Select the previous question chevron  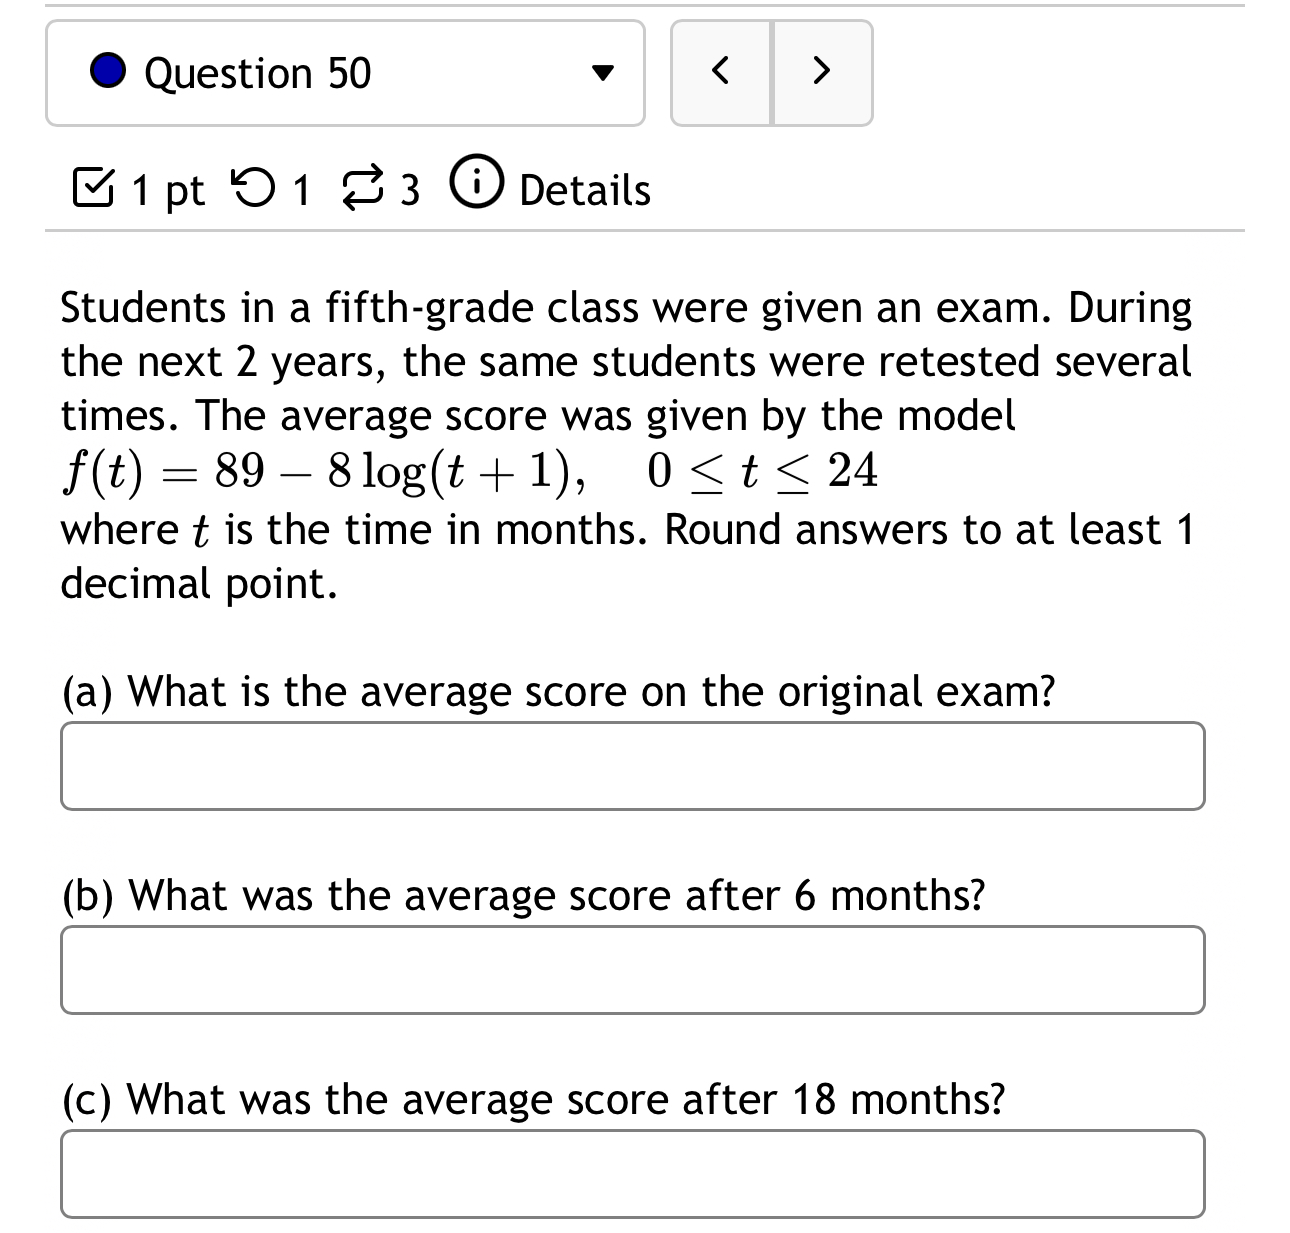(x=722, y=72)
